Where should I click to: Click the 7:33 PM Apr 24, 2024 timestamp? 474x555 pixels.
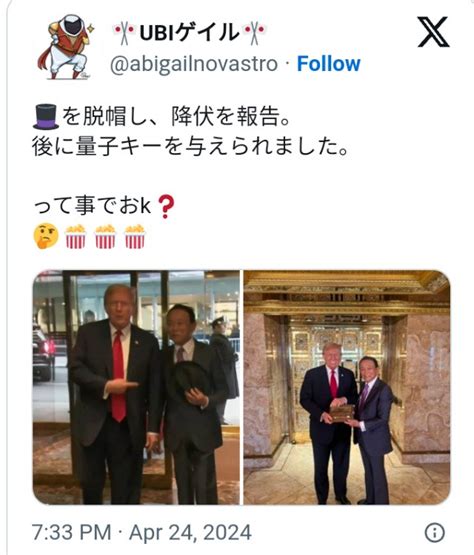[142, 532]
